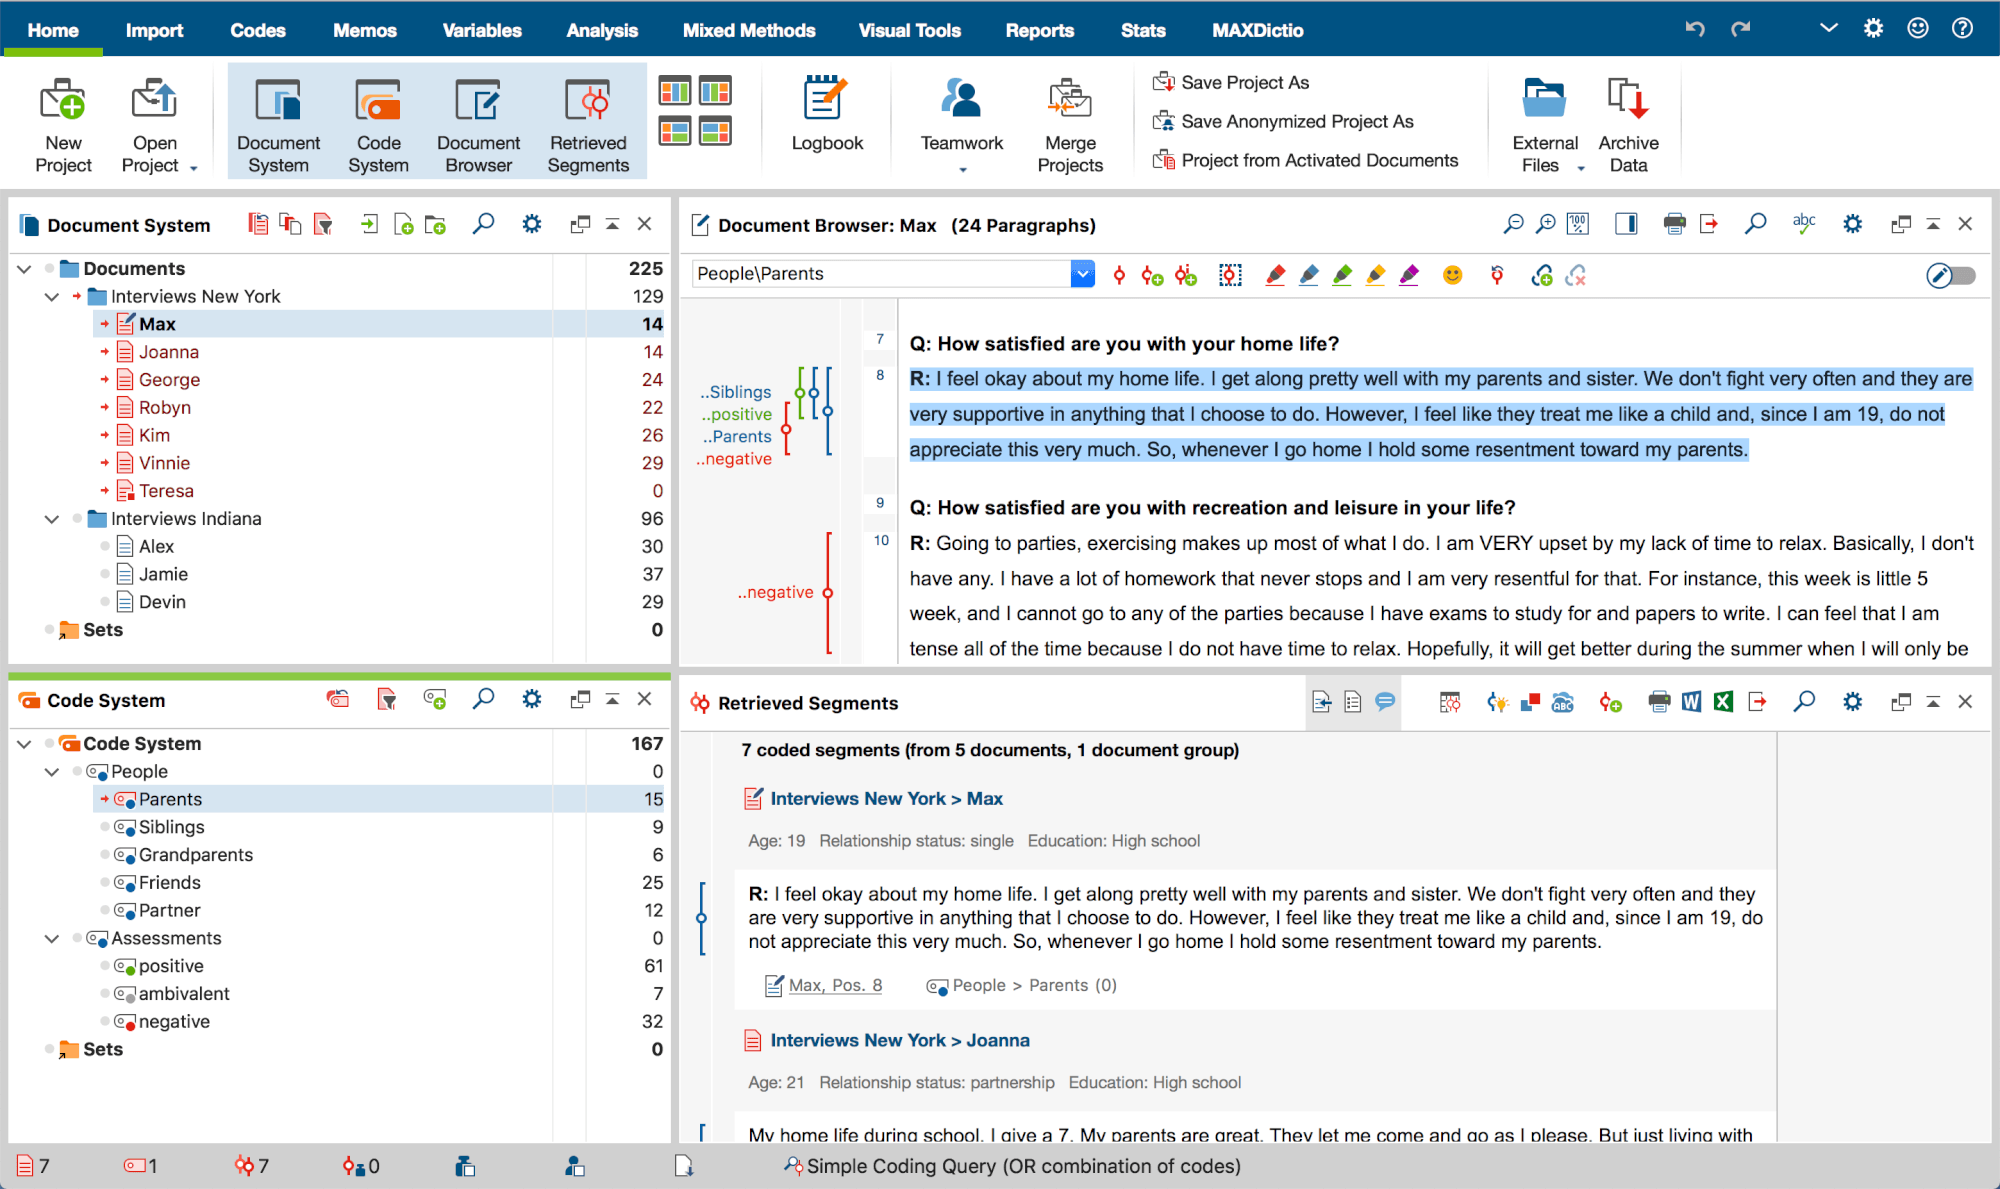Toggle sidebar display icon in Document Browser

1626,224
